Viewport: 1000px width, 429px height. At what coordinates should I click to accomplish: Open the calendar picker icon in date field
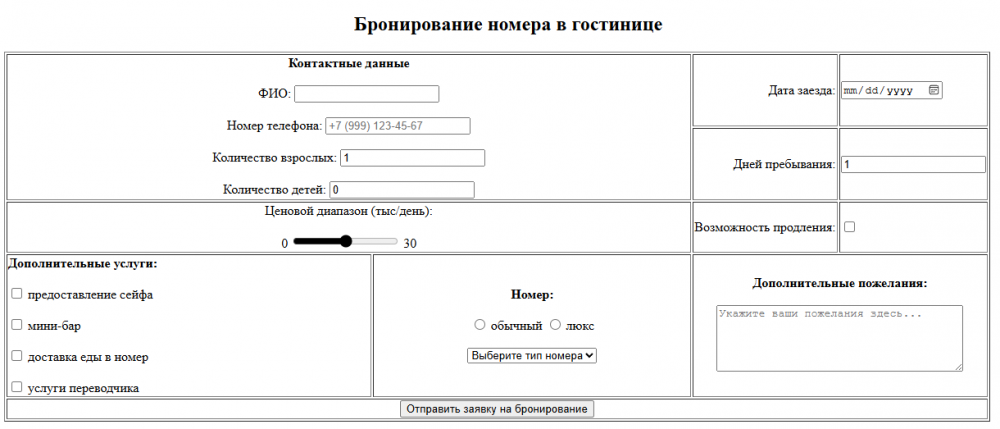click(934, 91)
